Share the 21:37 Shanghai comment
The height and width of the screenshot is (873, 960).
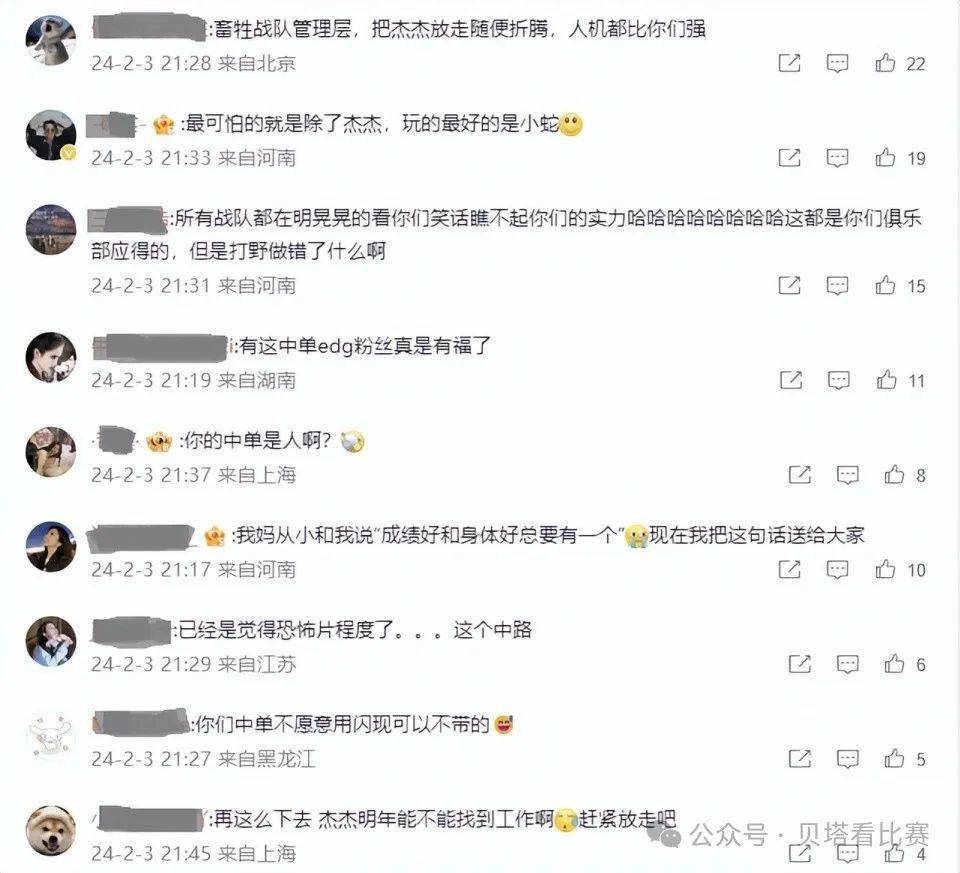[800, 474]
